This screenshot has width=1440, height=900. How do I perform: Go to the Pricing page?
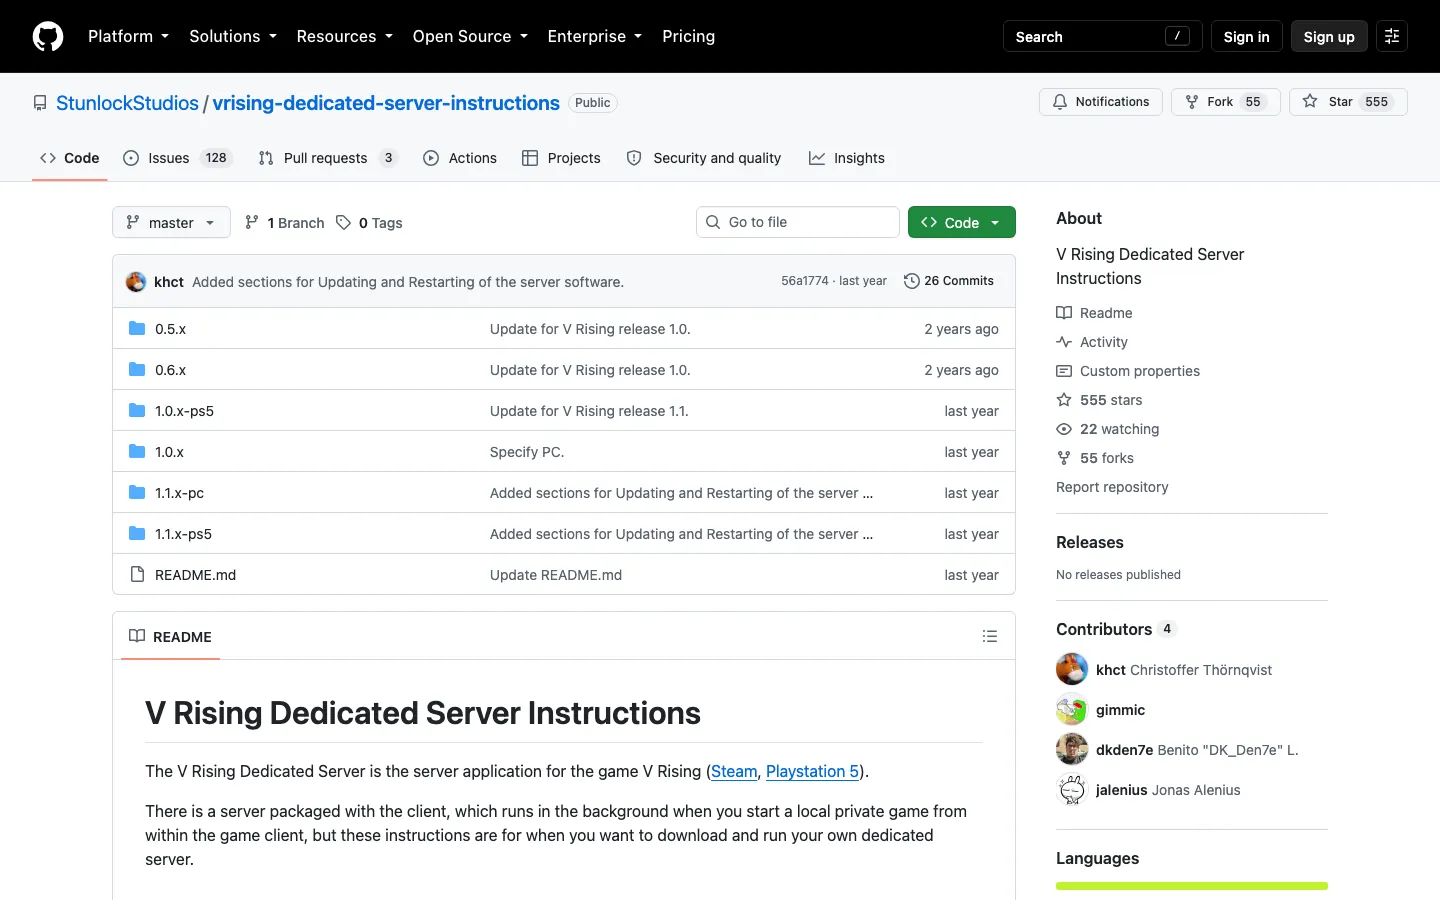click(x=688, y=36)
